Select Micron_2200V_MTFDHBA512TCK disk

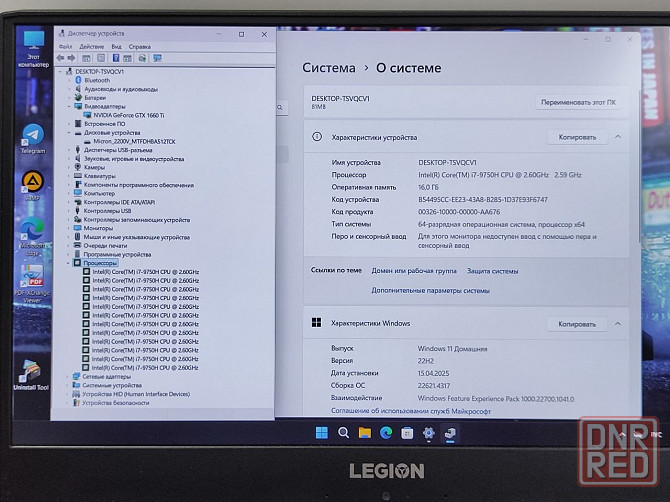[x=134, y=141]
